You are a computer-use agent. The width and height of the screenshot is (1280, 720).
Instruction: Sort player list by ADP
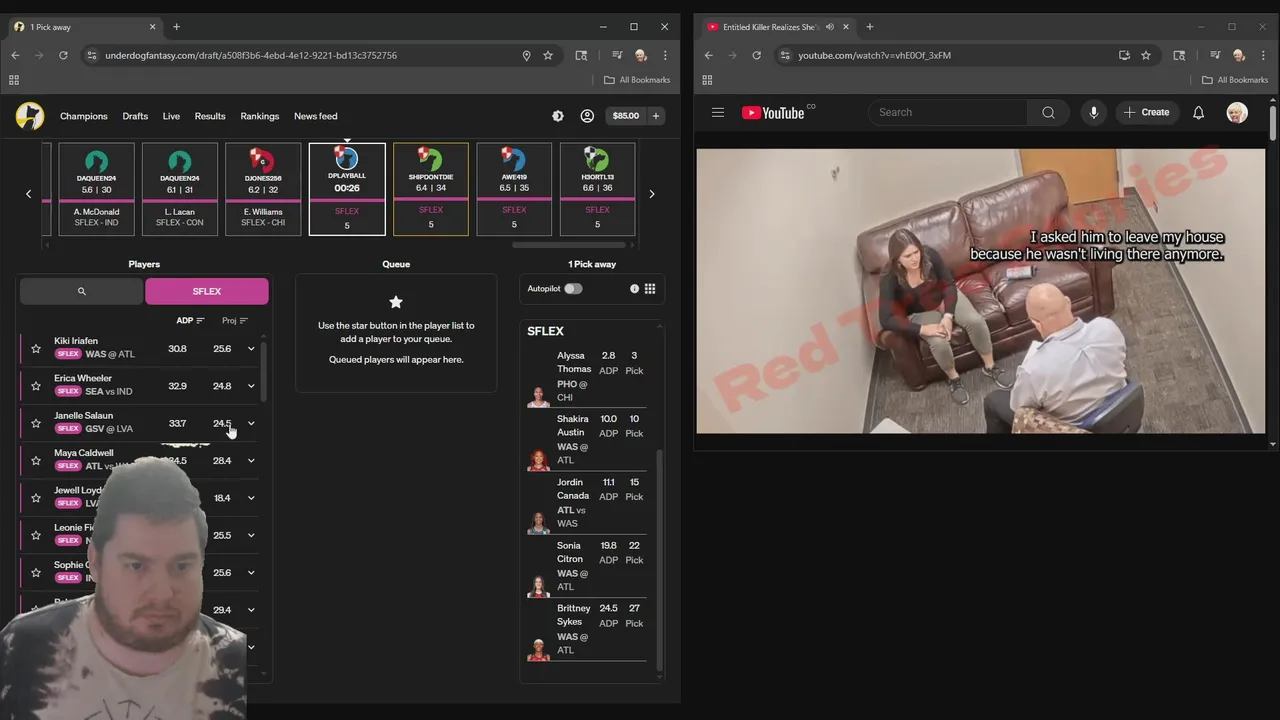coord(190,321)
